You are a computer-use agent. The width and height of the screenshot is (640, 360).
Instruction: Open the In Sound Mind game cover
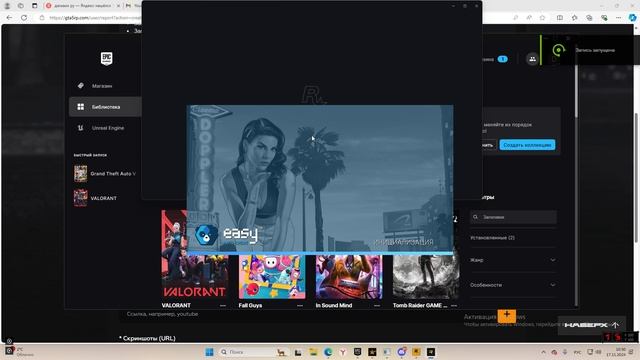pos(349,277)
